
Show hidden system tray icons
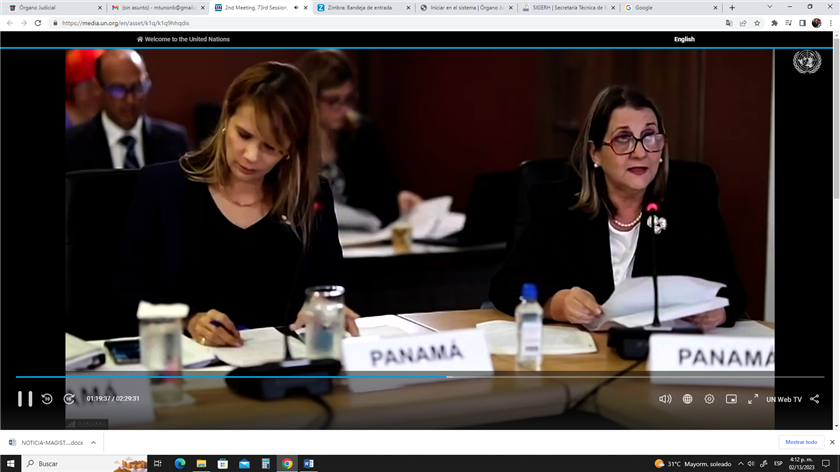(741, 464)
